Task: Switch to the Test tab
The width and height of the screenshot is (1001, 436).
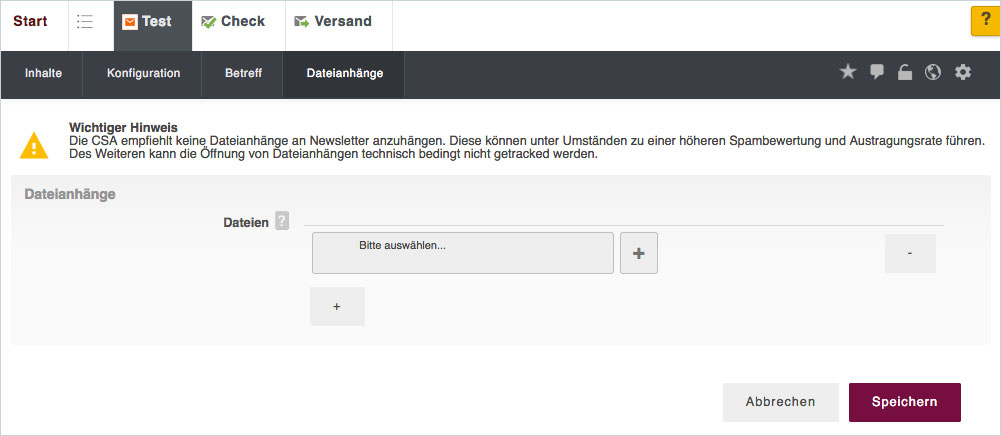Action: click(147, 22)
